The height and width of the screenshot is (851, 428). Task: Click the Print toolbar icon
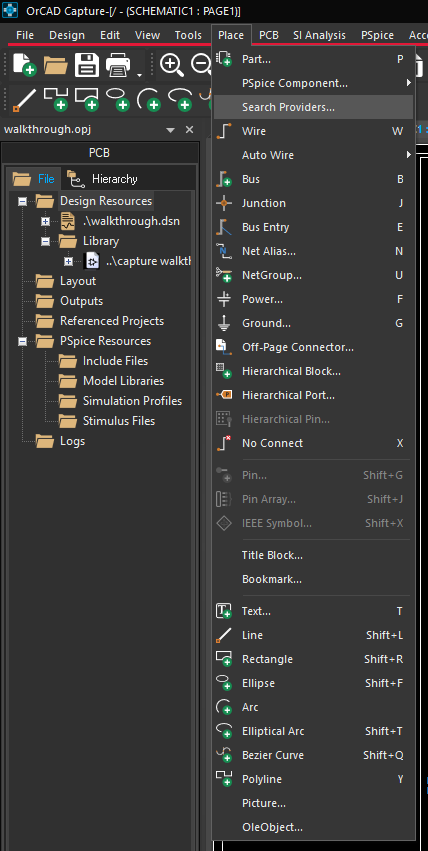(118, 65)
